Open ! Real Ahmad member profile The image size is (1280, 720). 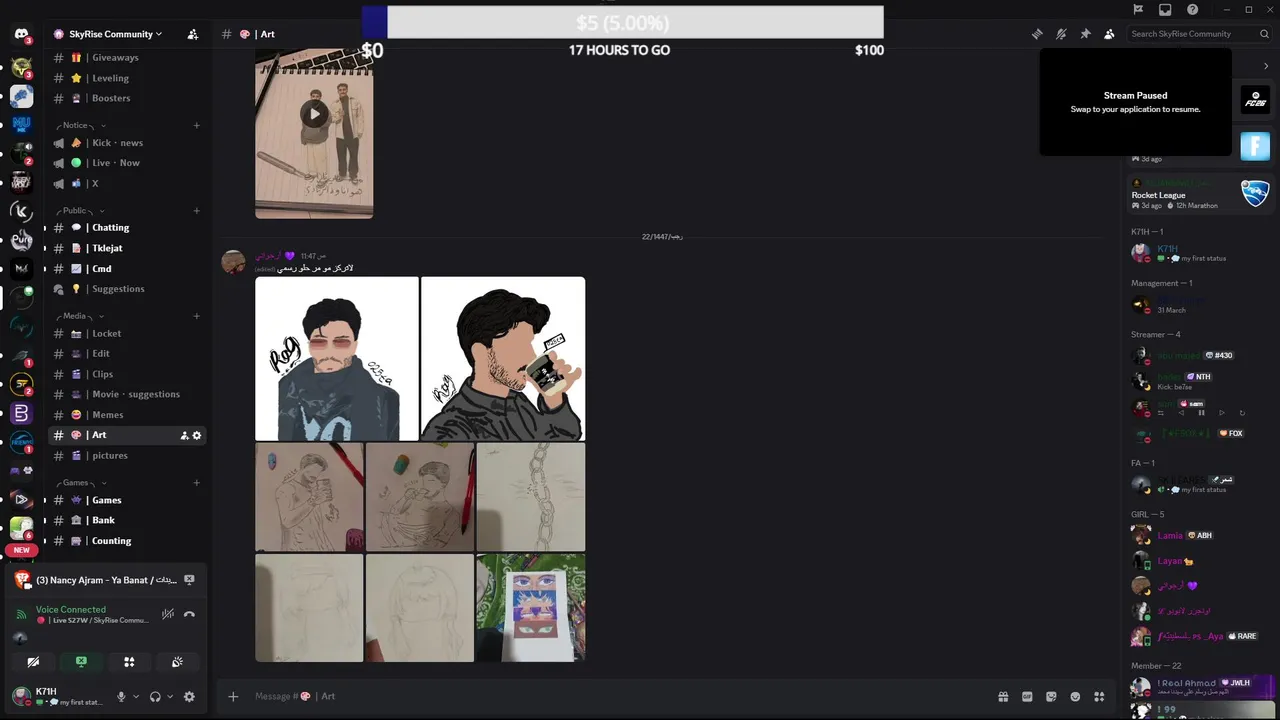coord(1200,685)
